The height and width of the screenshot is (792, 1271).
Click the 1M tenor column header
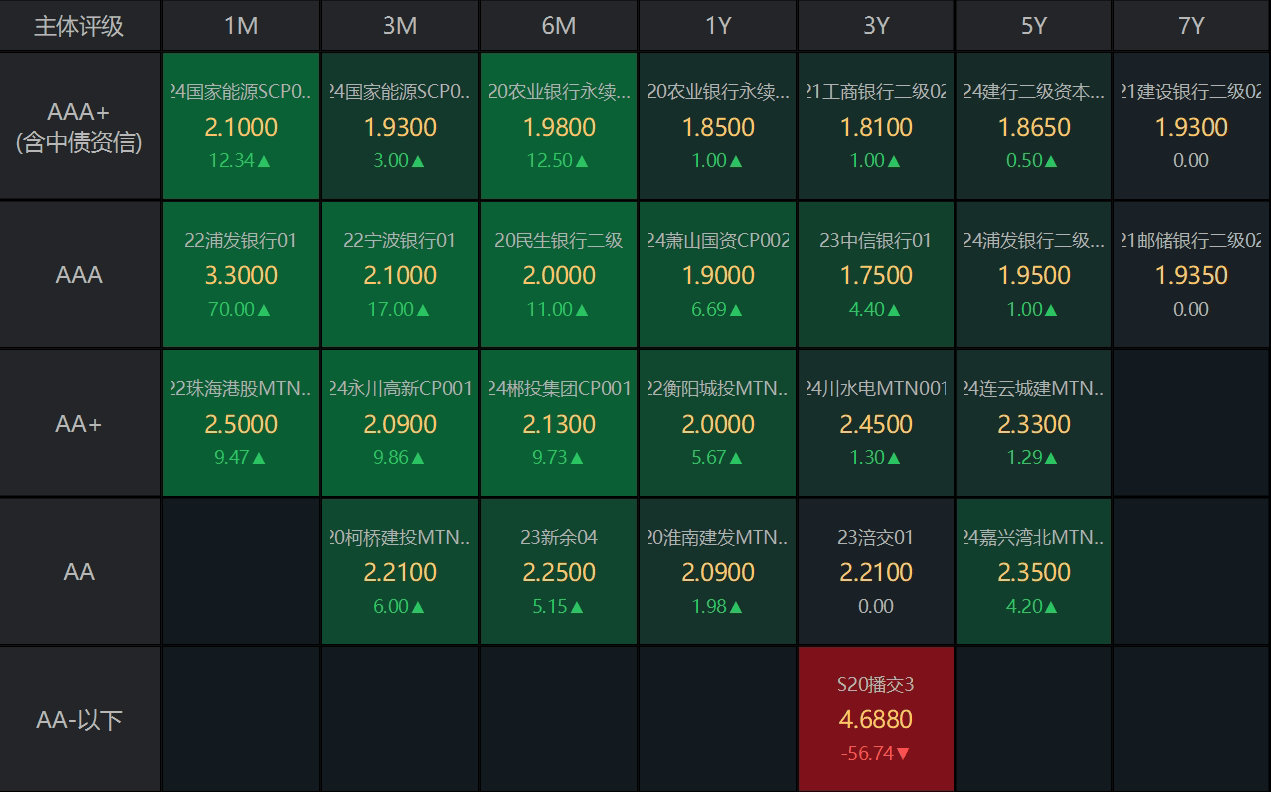(241, 26)
